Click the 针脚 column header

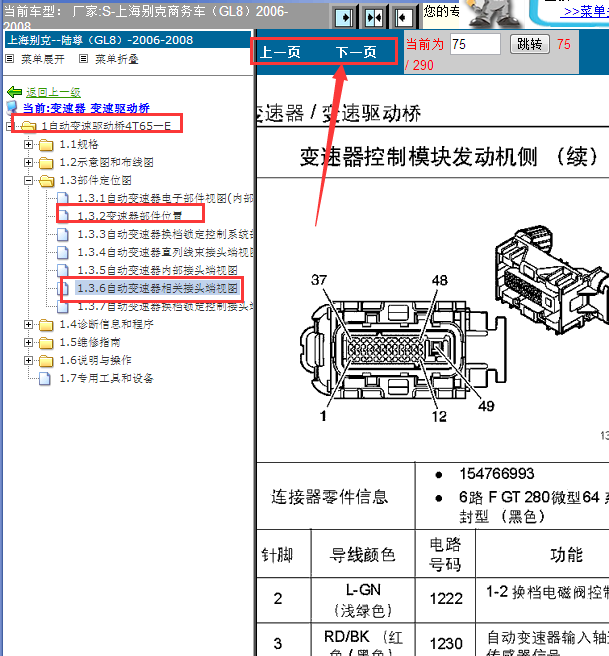(x=284, y=554)
